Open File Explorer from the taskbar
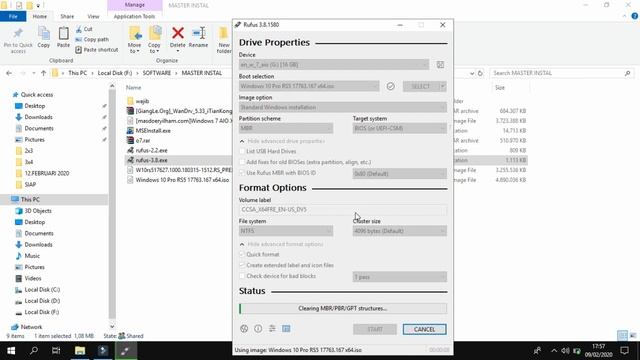This screenshot has height=360, width=640. [x=80, y=351]
